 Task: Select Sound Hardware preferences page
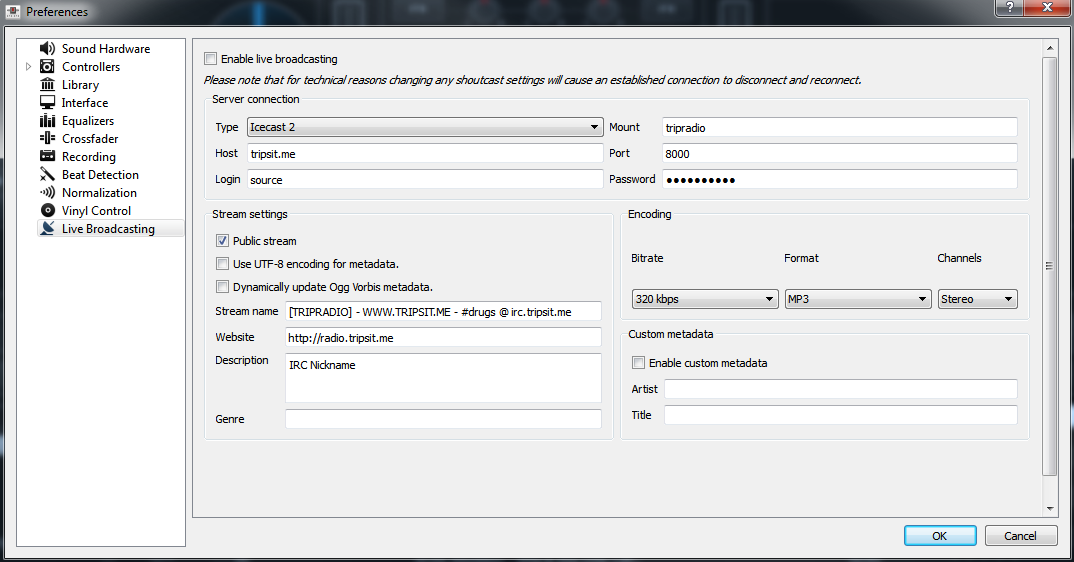(106, 49)
